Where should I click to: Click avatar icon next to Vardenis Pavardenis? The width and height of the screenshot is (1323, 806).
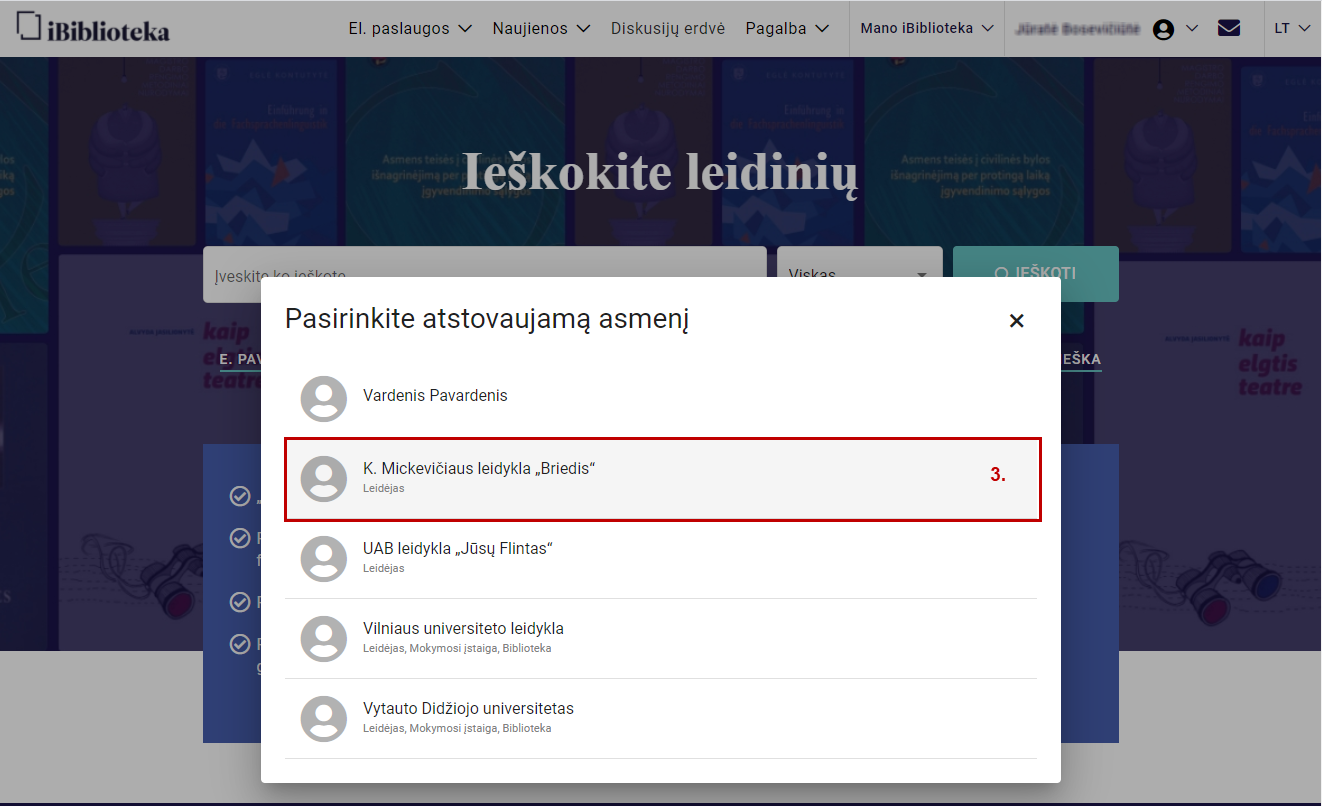(x=324, y=399)
